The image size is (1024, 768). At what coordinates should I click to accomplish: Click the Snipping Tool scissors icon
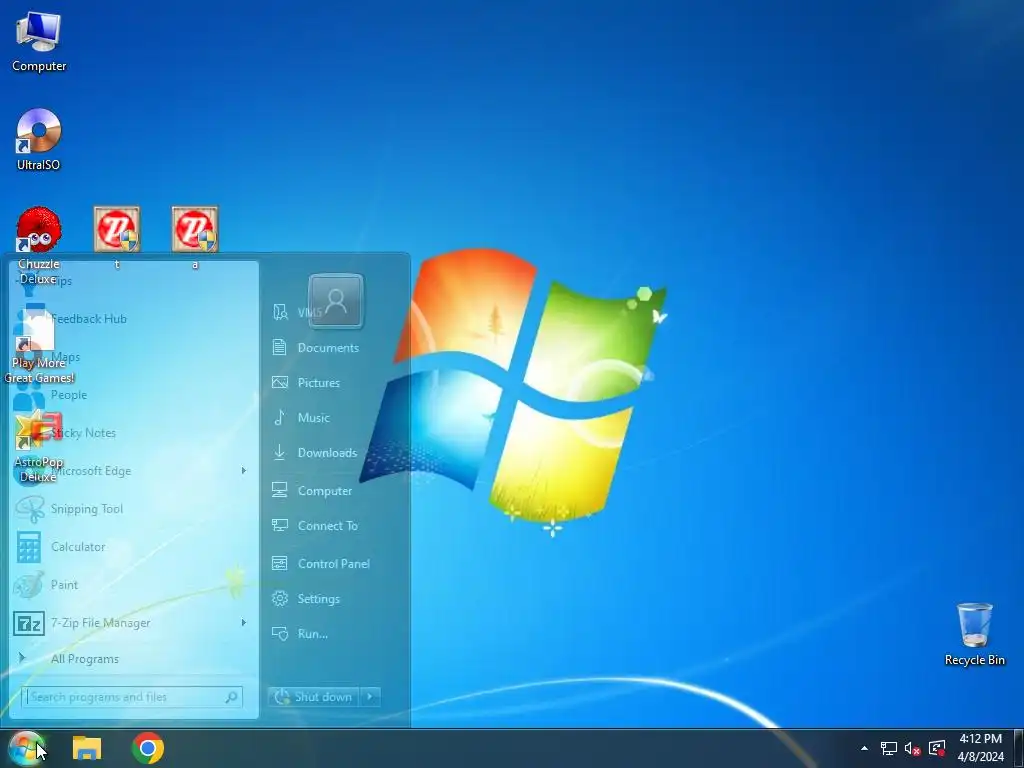29,509
